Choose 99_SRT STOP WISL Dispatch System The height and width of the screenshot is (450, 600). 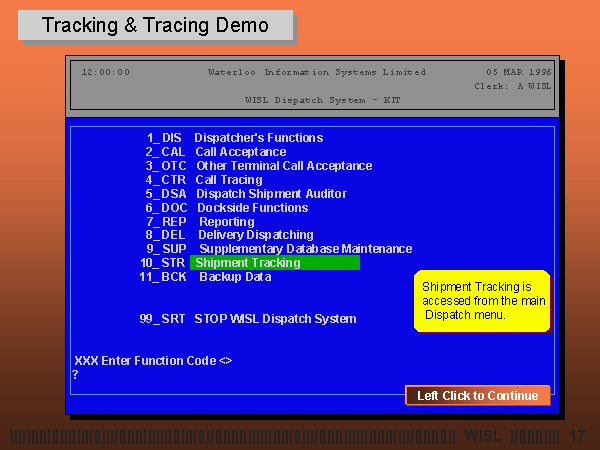click(x=248, y=319)
